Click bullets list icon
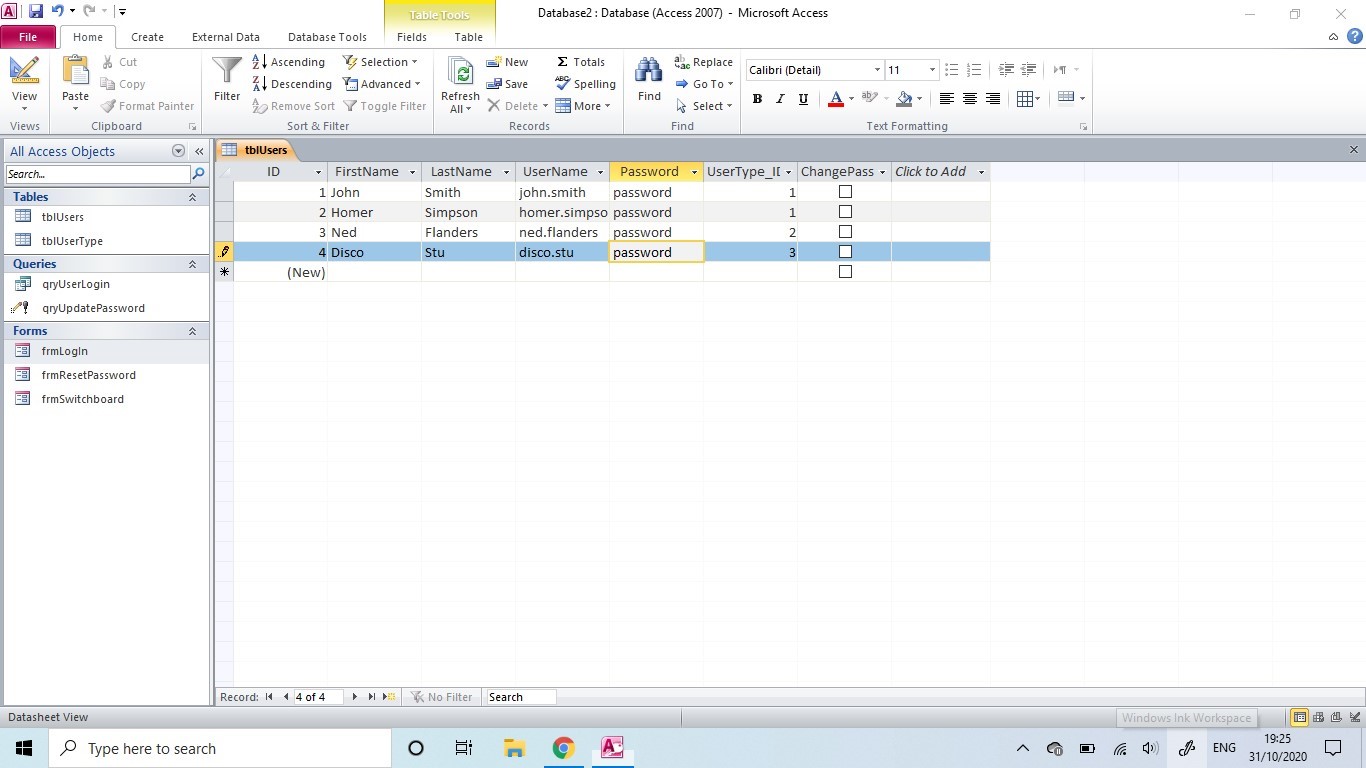The image size is (1366, 768). click(x=951, y=70)
